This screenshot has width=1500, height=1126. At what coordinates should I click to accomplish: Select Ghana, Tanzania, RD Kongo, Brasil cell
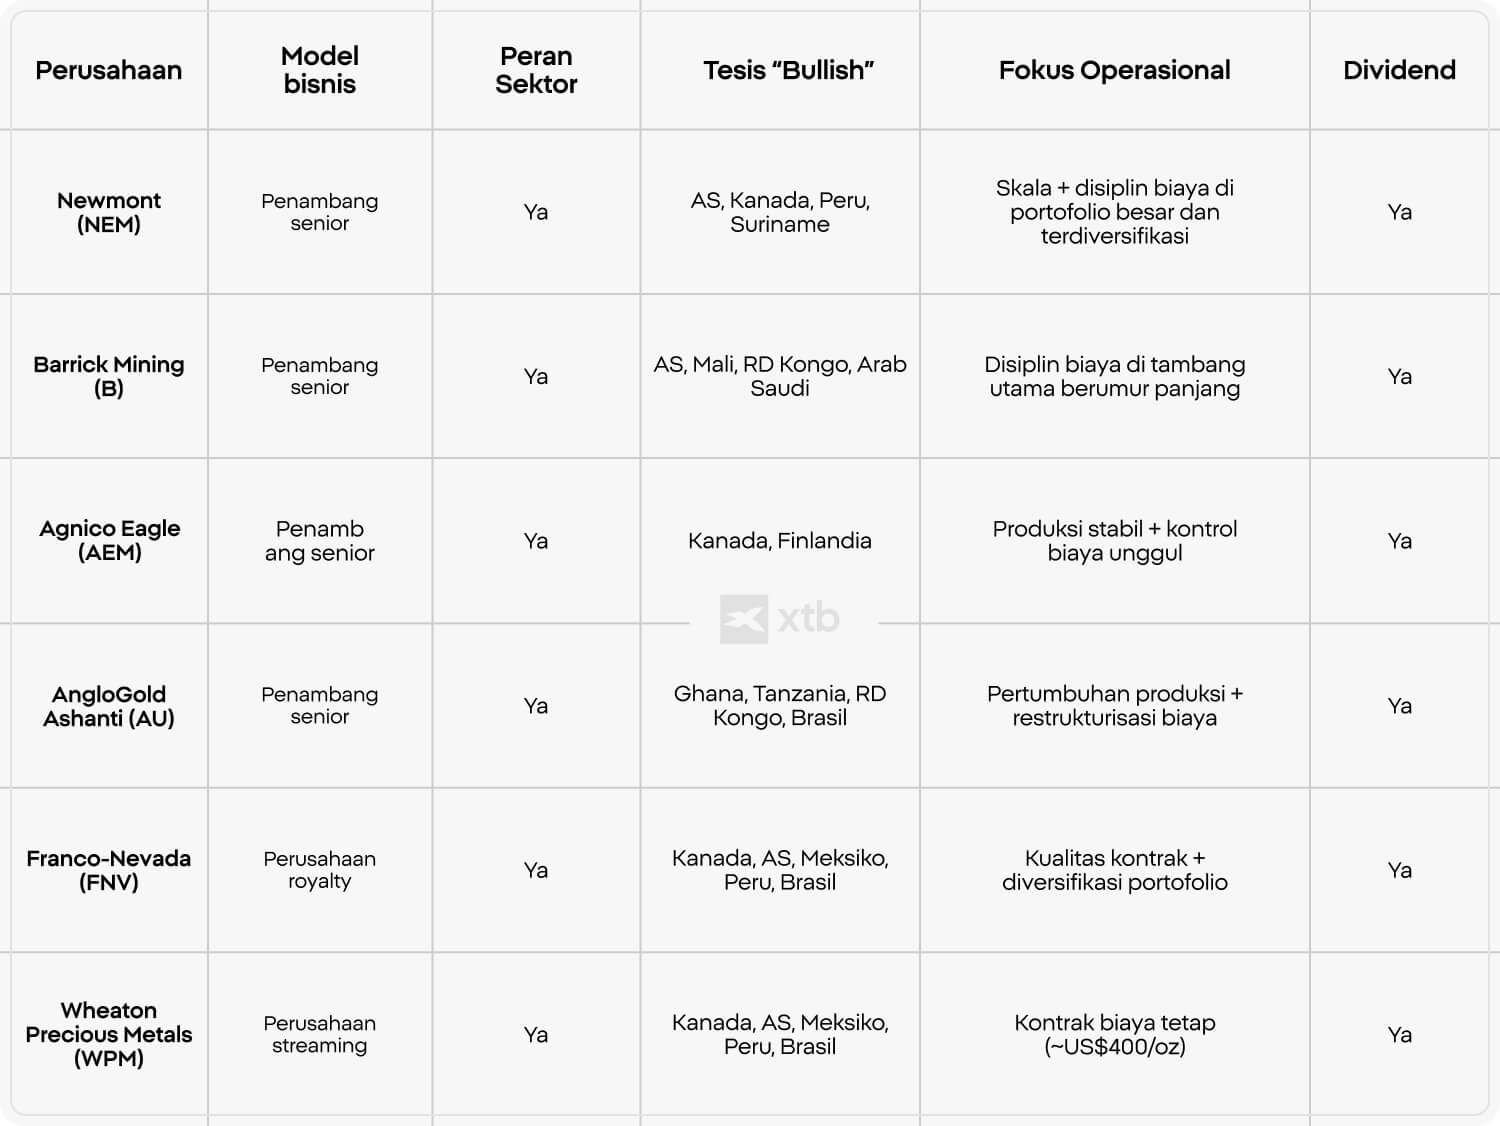pyautogui.click(x=780, y=705)
